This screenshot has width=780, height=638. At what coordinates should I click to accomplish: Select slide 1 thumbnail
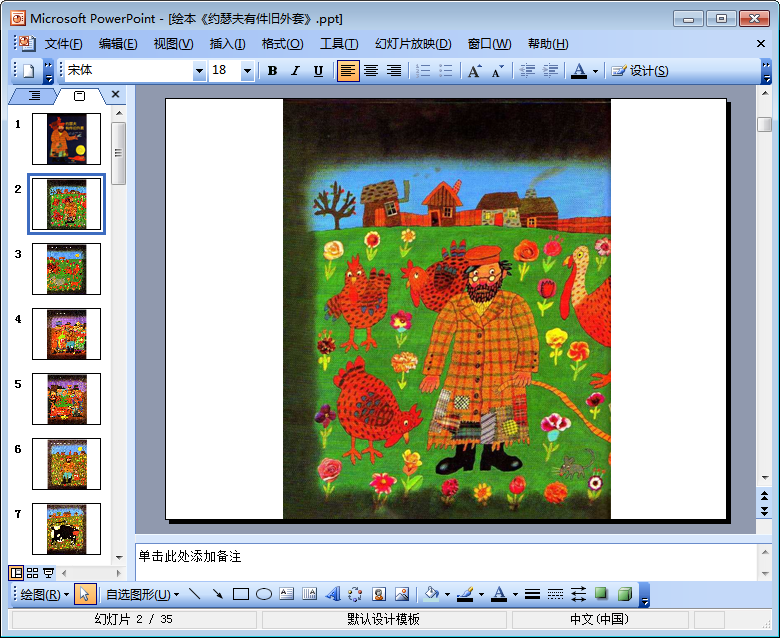67,139
